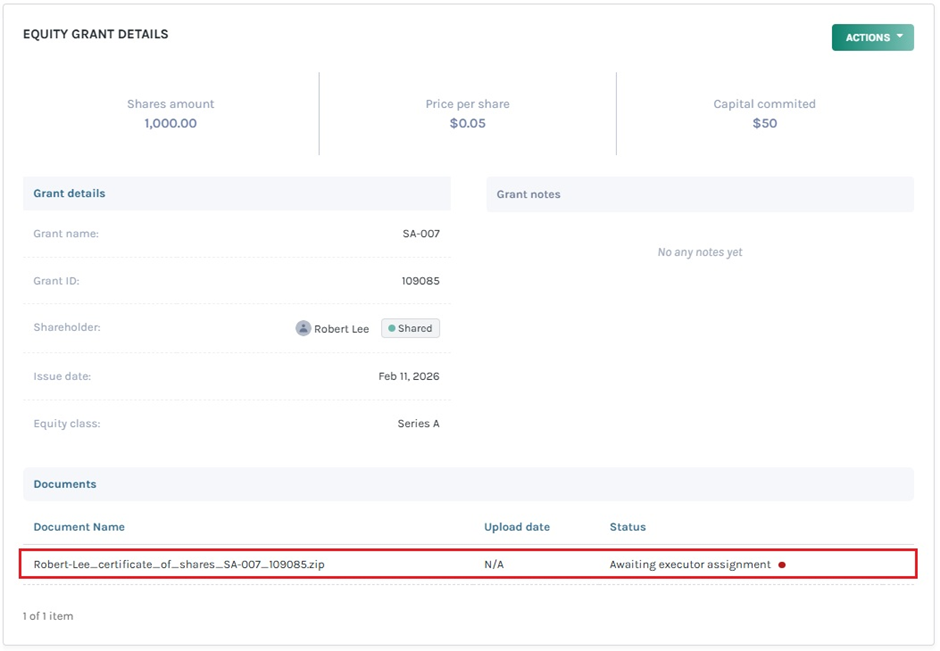Viewport: 940px width, 651px height.
Task: Click the Shares amount value 1,000.00
Action: [x=170, y=123]
